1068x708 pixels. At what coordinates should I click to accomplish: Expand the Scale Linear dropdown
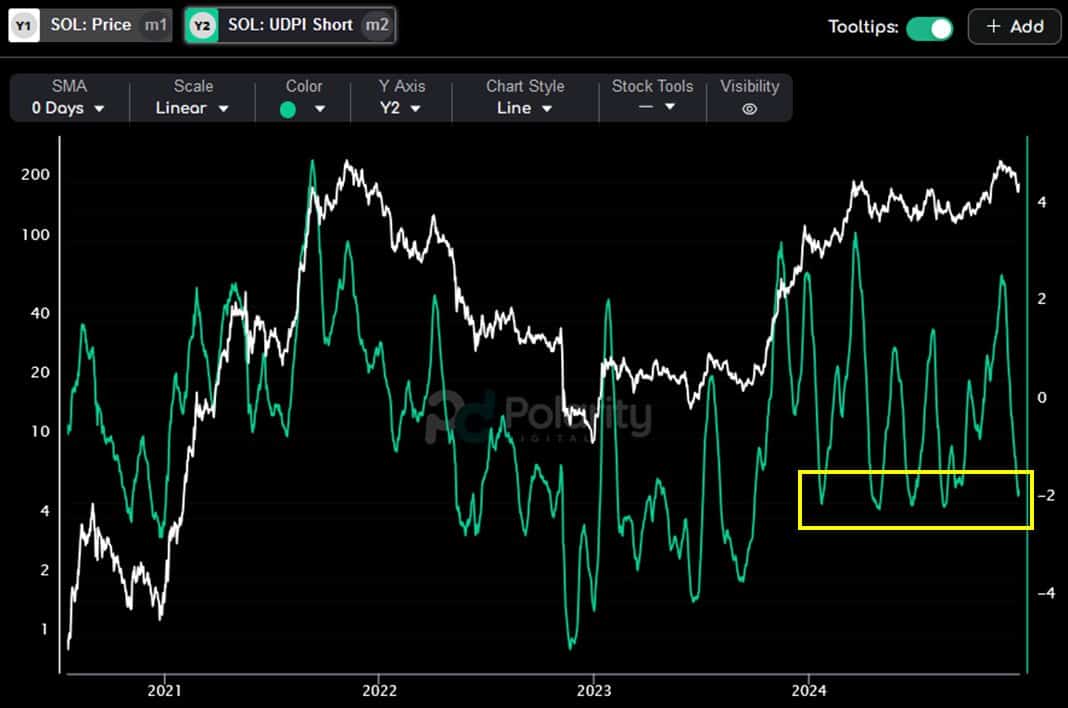192,108
